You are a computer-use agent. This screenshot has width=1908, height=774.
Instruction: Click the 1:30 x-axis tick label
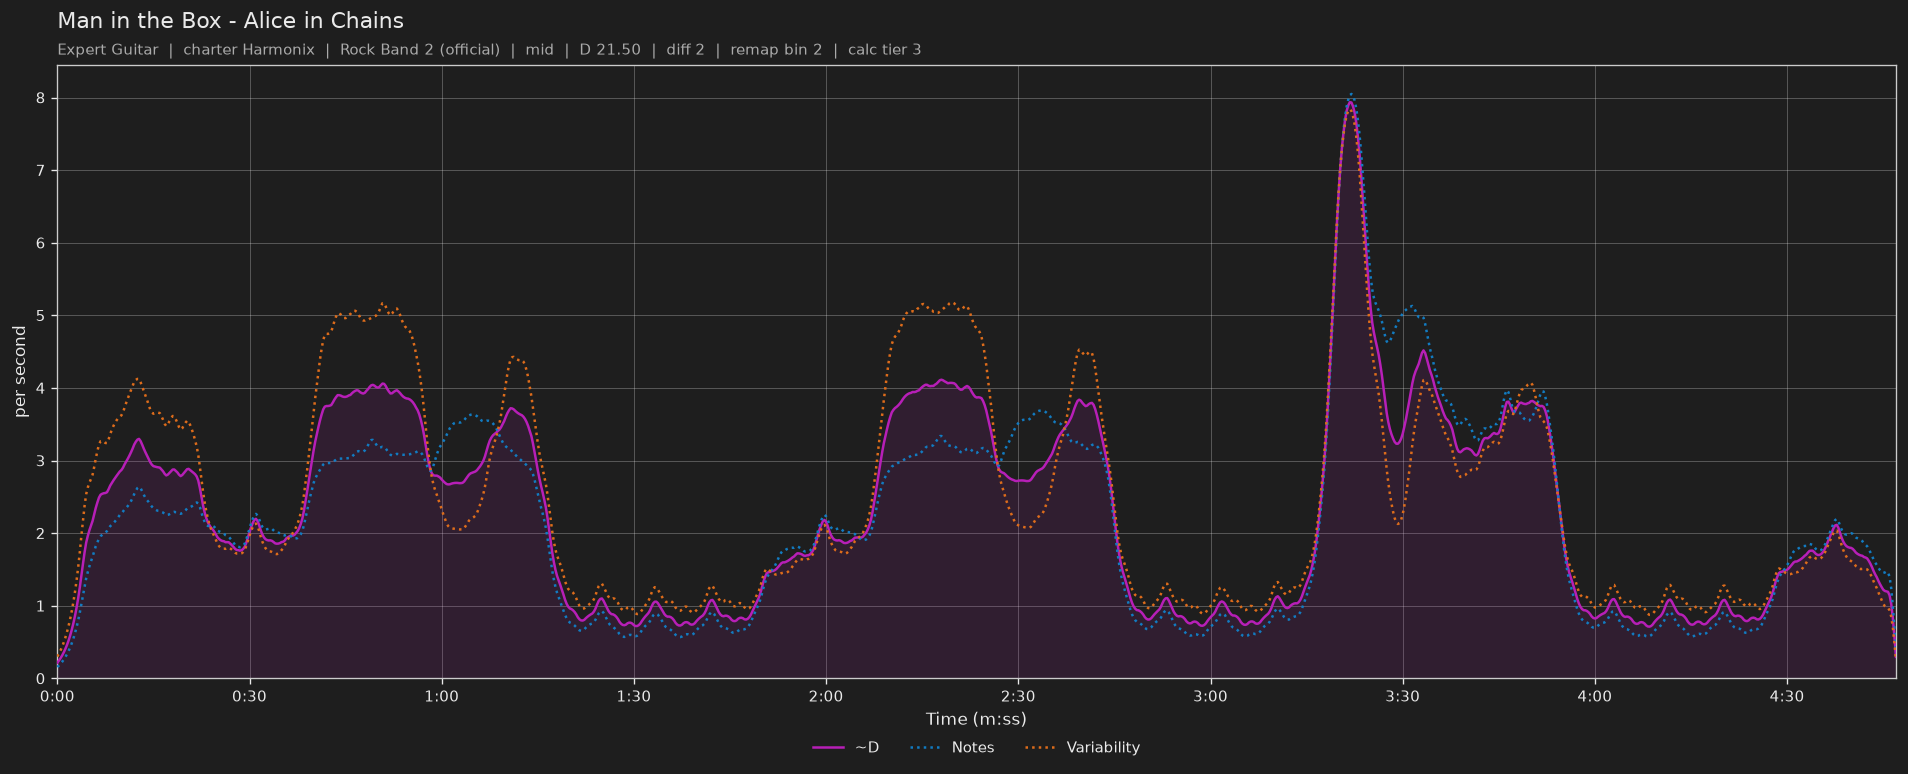pyautogui.click(x=634, y=696)
